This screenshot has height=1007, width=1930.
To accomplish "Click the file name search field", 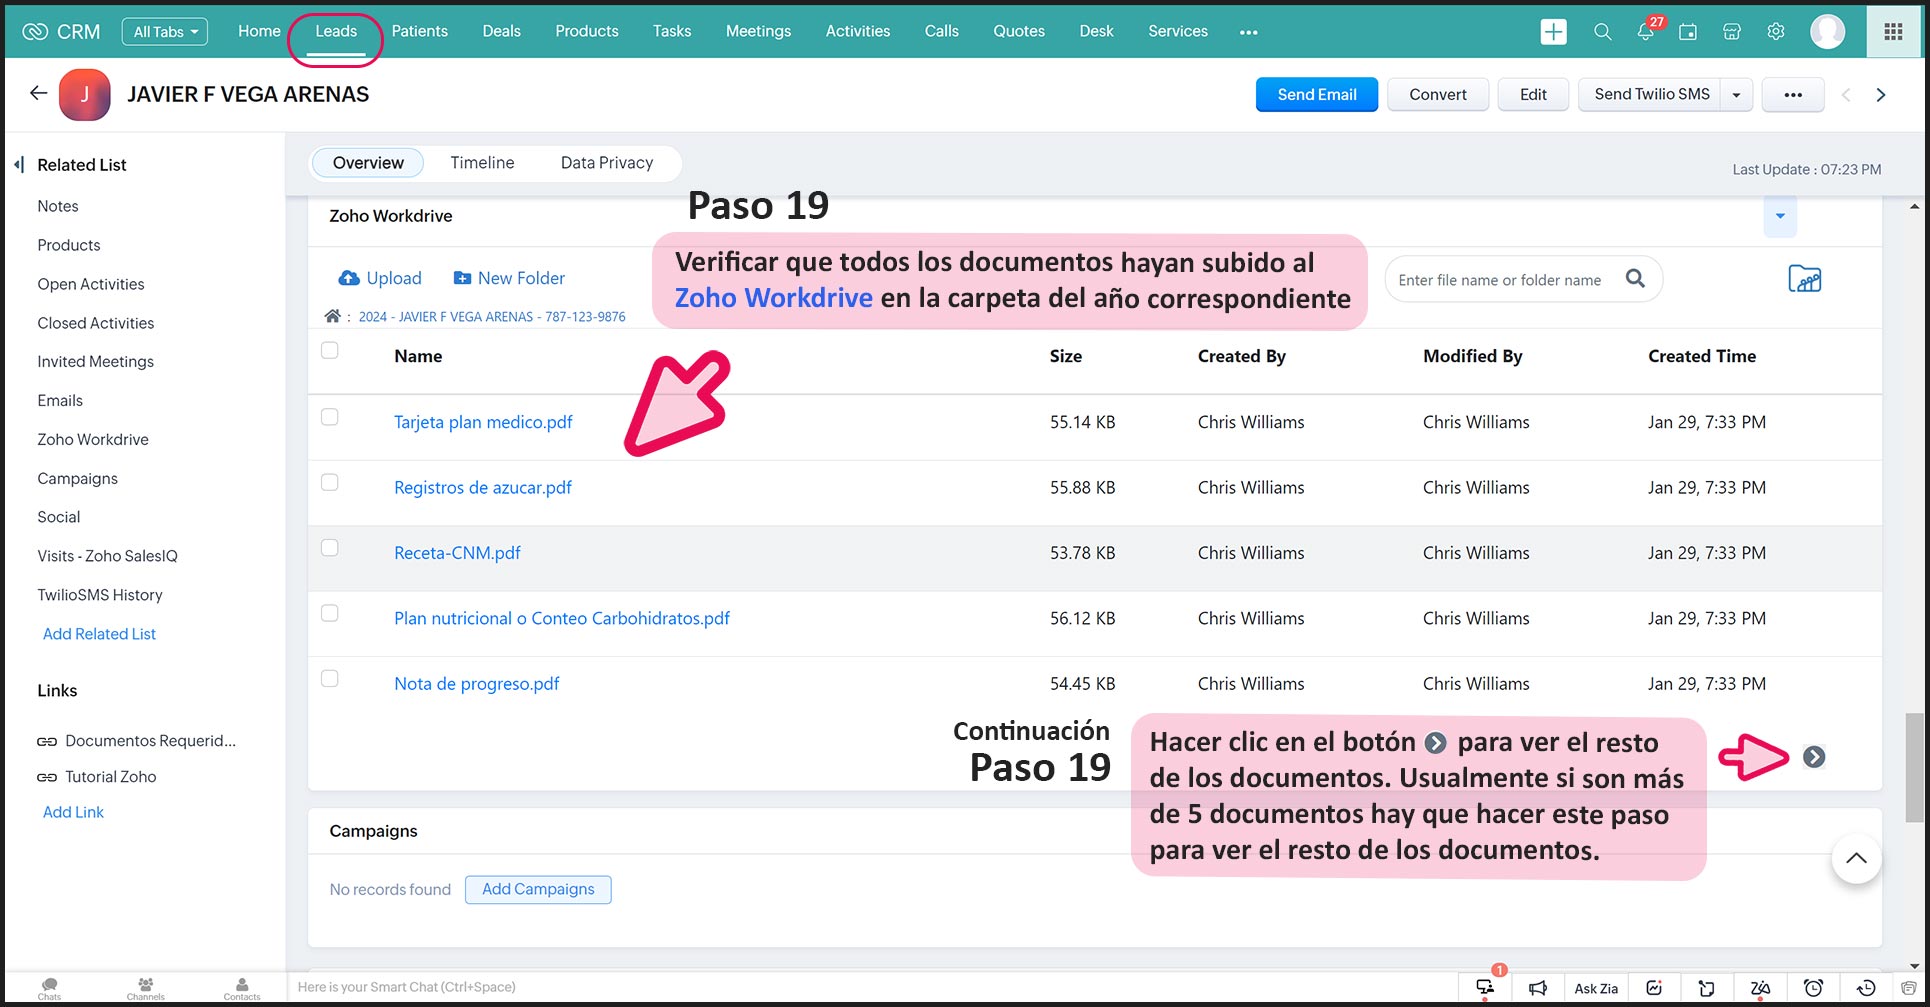I will (1500, 280).
